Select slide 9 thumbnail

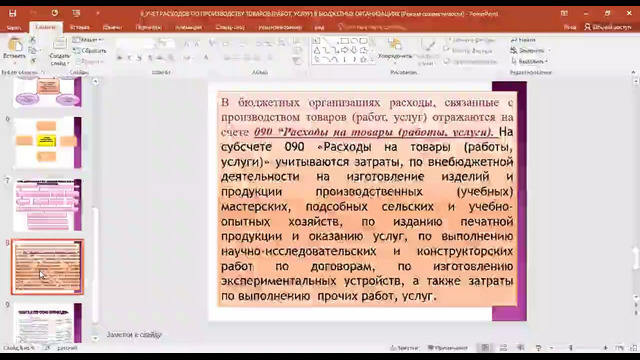(47, 323)
